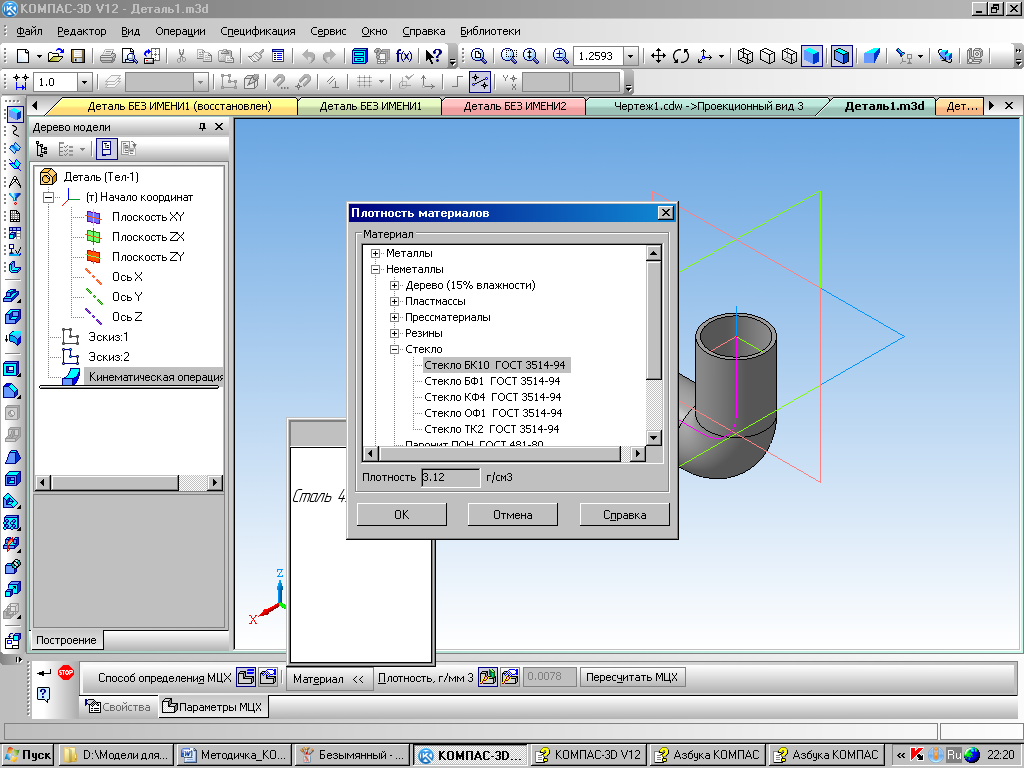Select Ось Z in the model tree
The height and width of the screenshot is (768, 1024).
127,317
